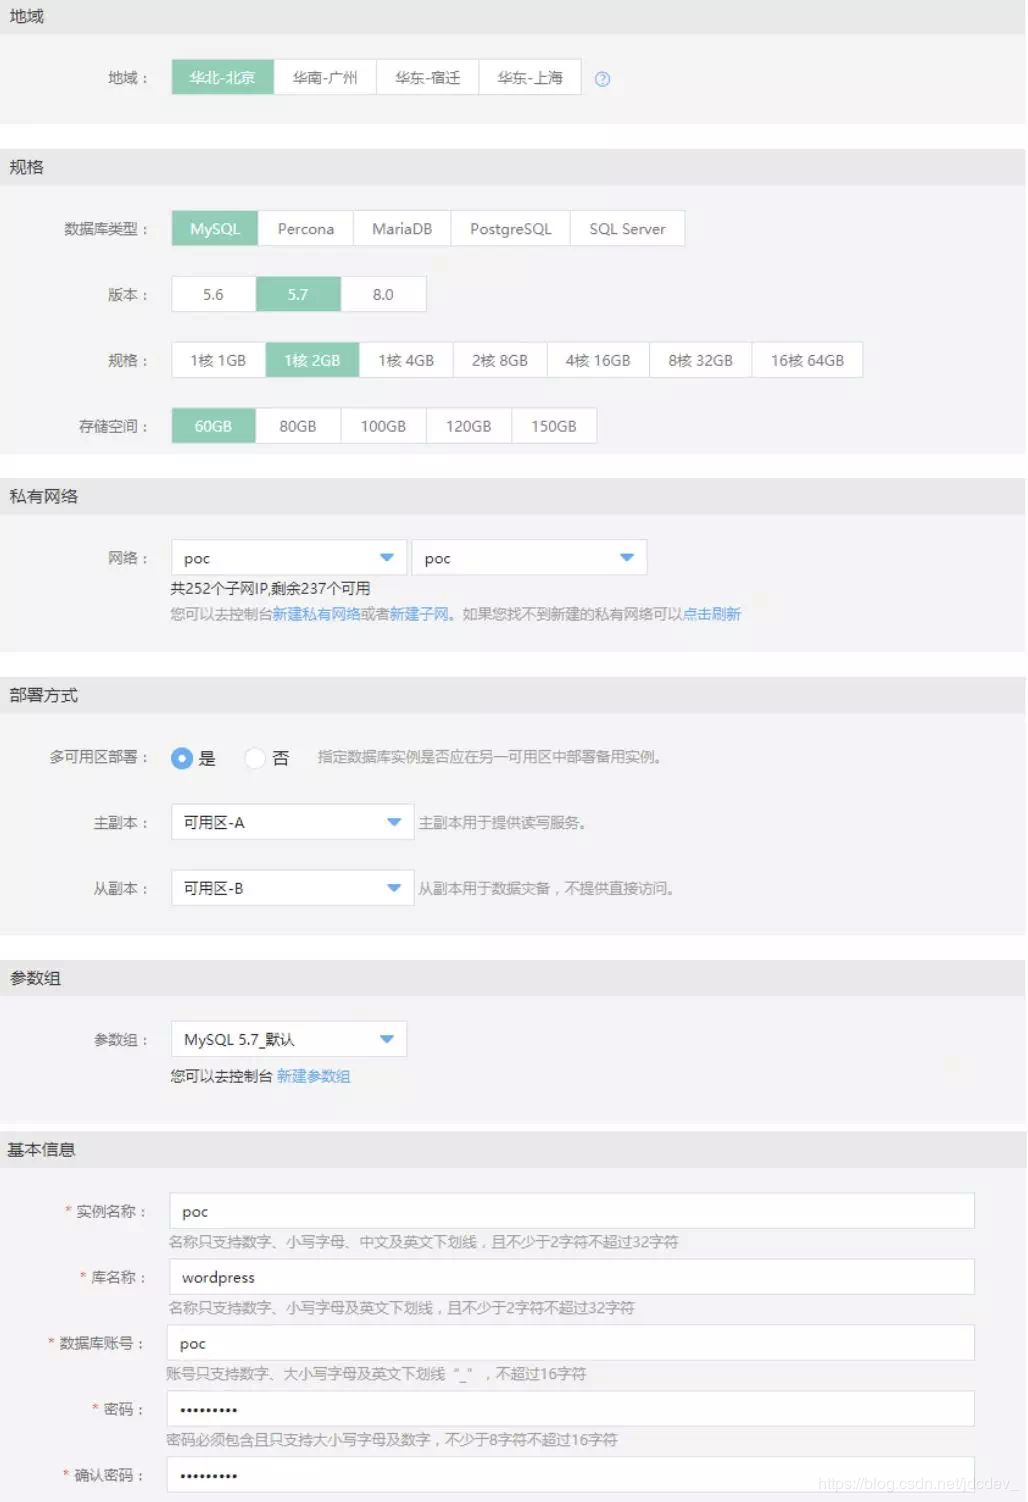Switch region to 华南-广州

325,76
